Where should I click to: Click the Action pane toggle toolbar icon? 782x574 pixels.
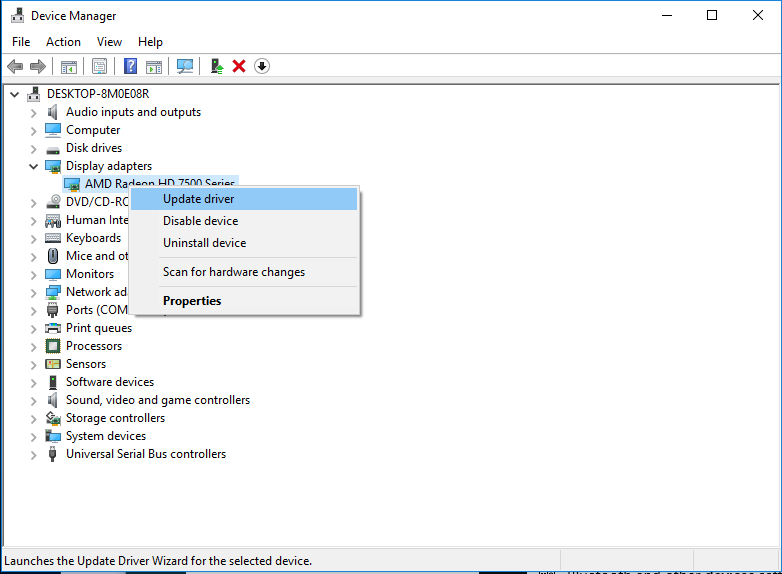coord(154,66)
